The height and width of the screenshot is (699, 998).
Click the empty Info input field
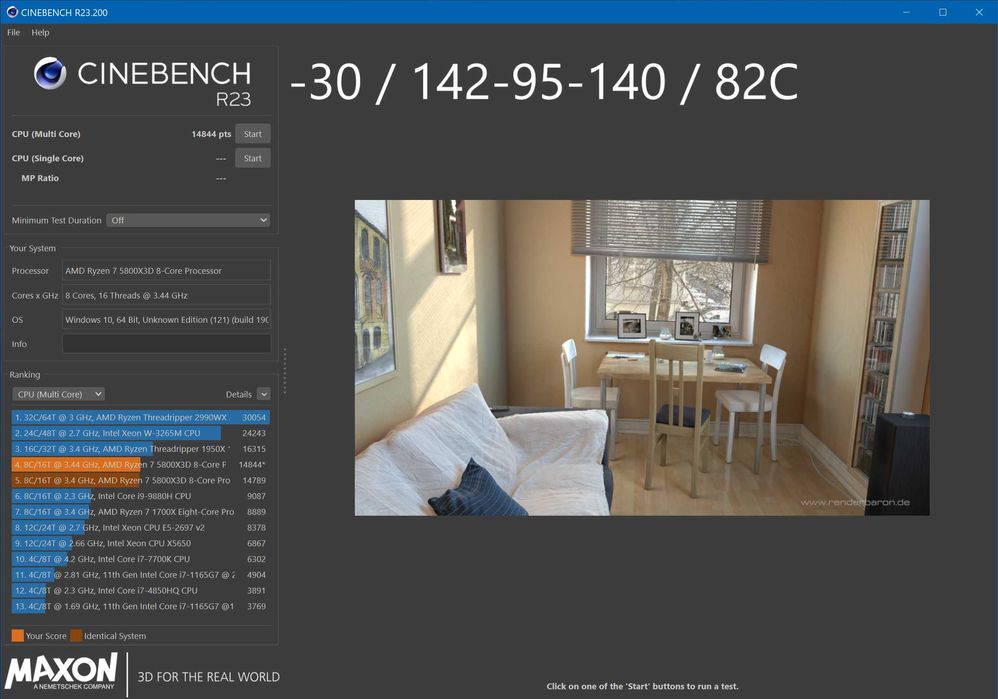tap(166, 344)
